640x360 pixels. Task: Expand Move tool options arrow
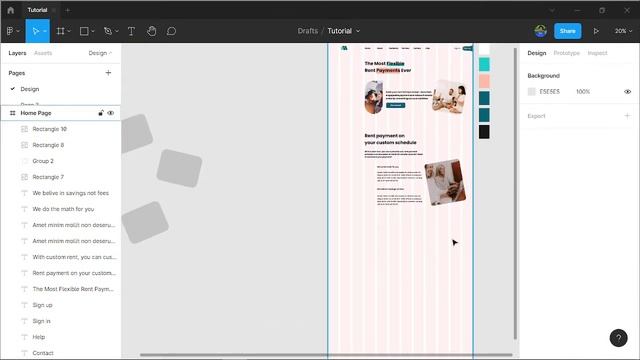tap(45, 31)
